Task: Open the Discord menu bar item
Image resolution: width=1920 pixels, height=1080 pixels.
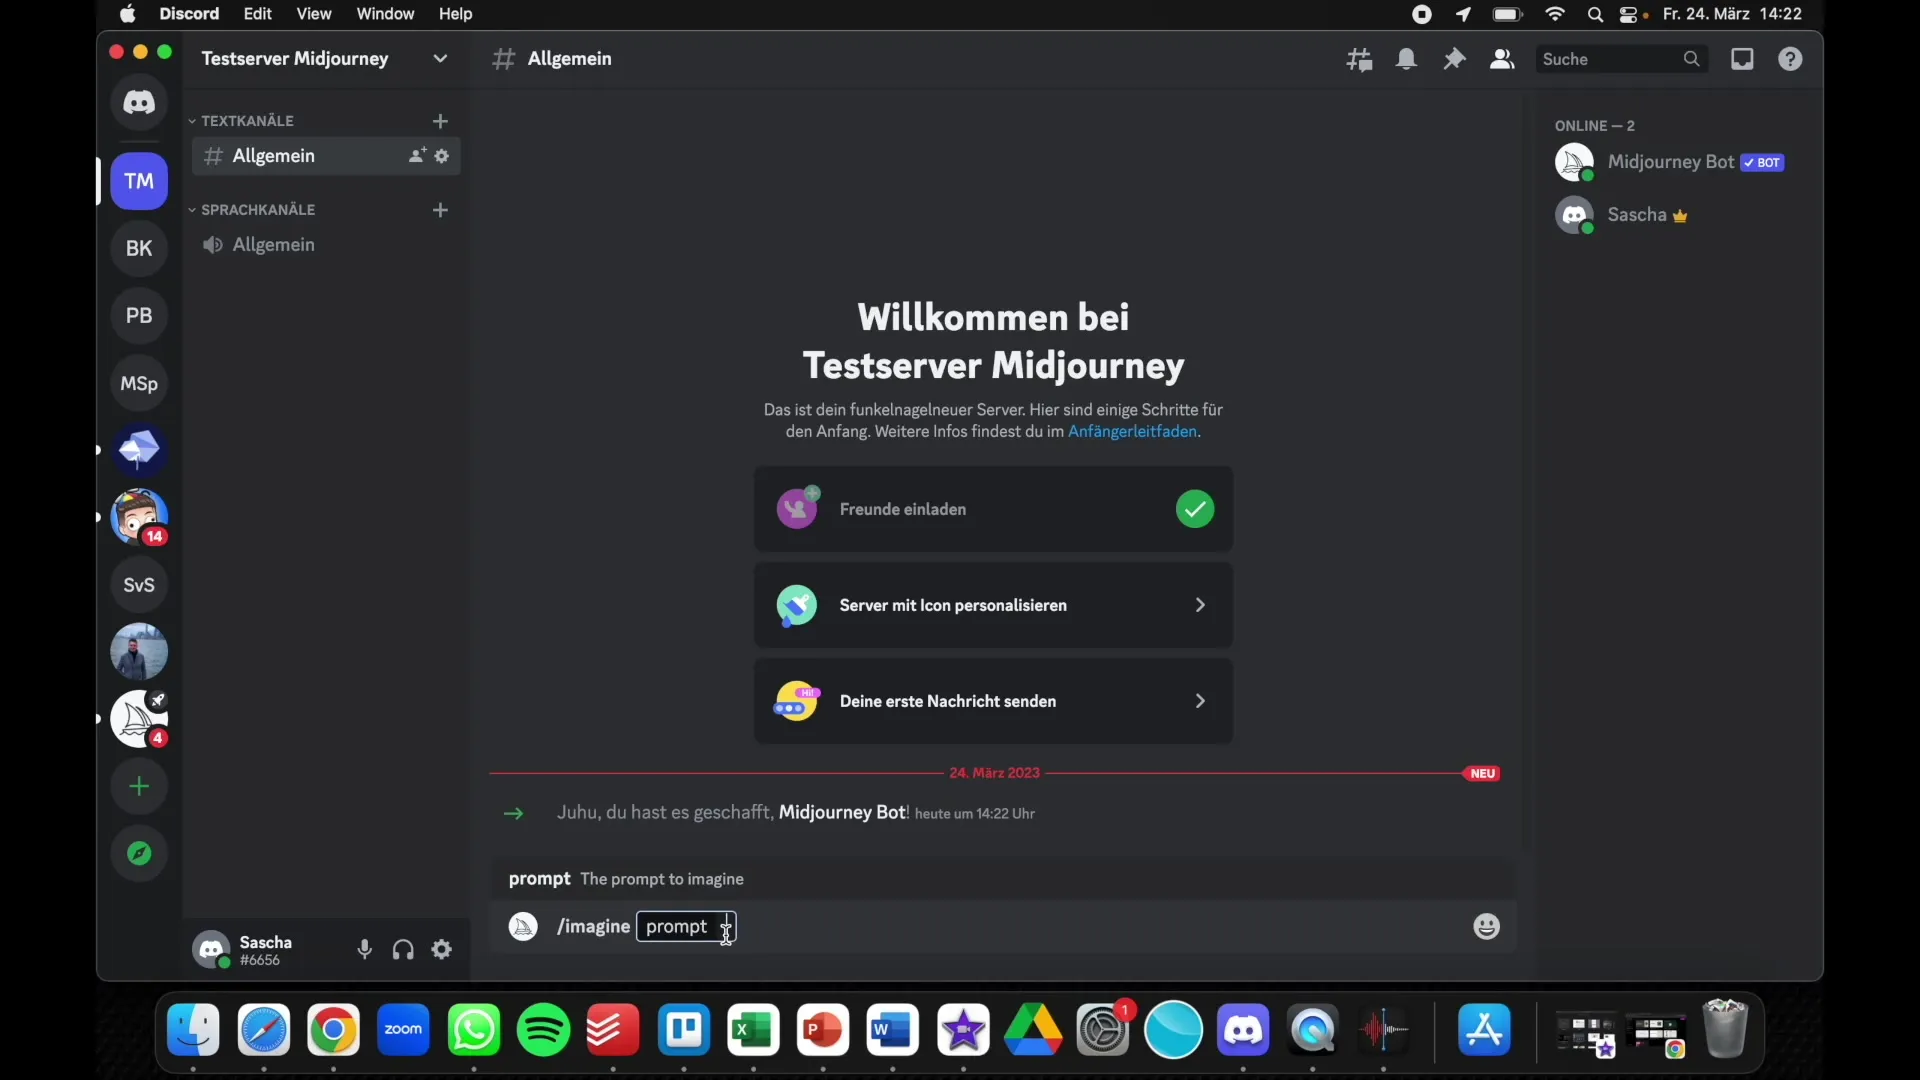Action: coord(189,14)
